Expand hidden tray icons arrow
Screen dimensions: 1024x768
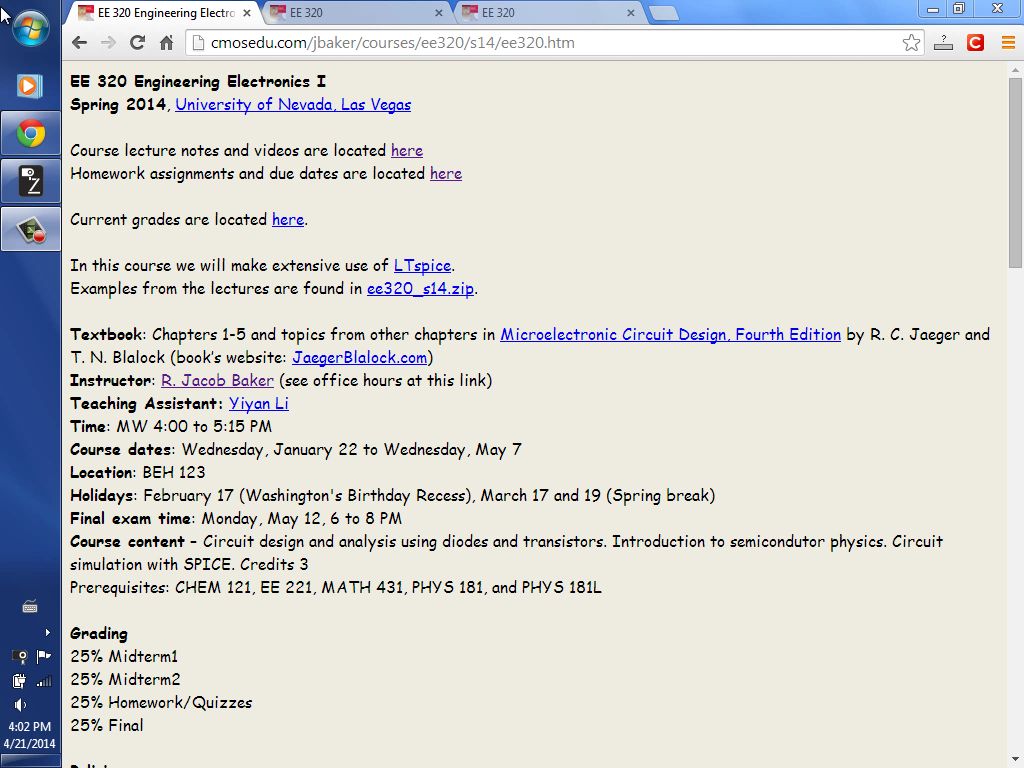[47, 632]
